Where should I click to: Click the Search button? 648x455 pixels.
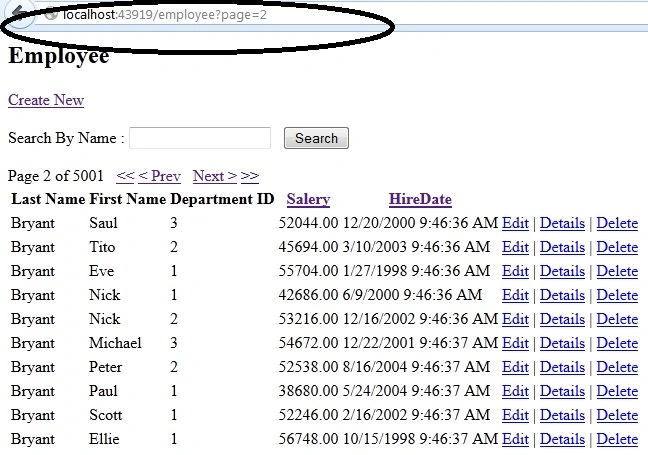tap(316, 138)
